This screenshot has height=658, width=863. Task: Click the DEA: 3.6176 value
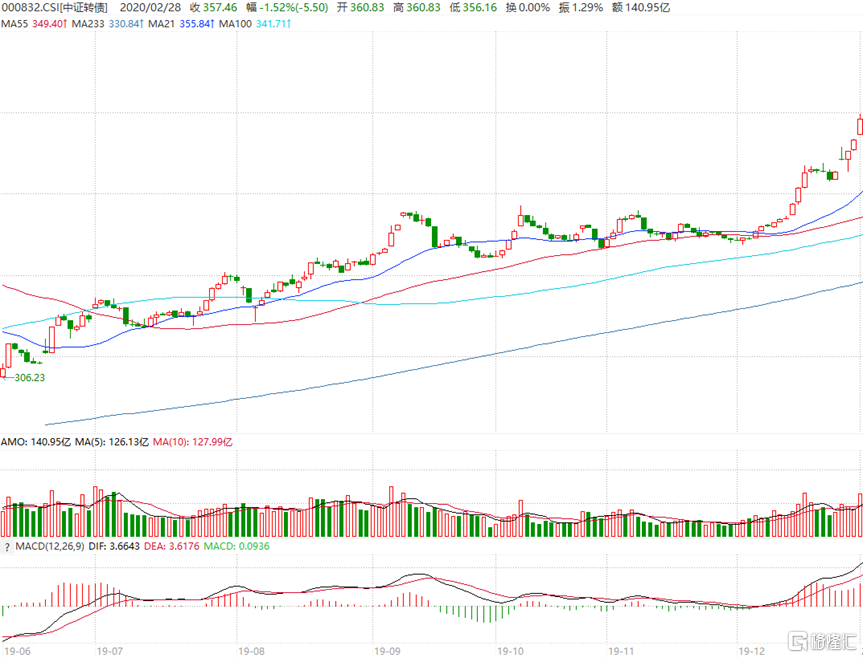(x=172, y=546)
